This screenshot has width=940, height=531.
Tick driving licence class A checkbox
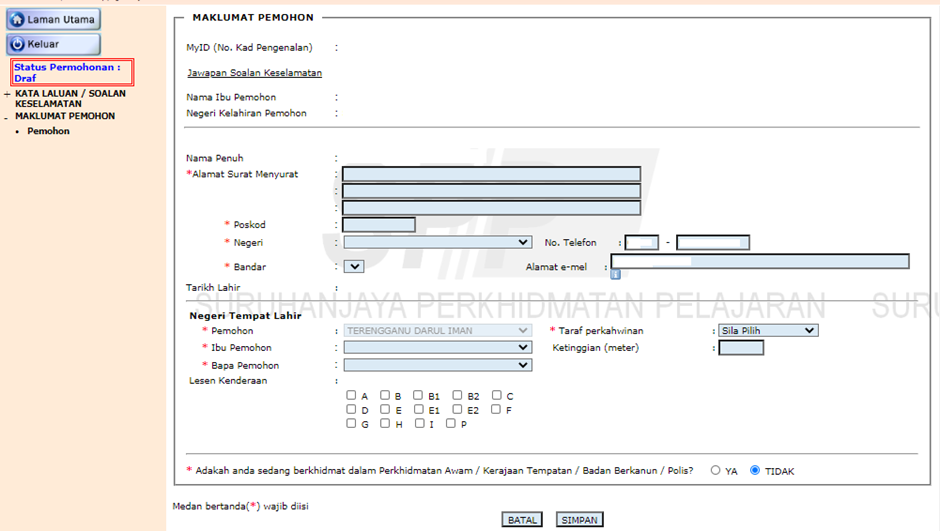351,396
